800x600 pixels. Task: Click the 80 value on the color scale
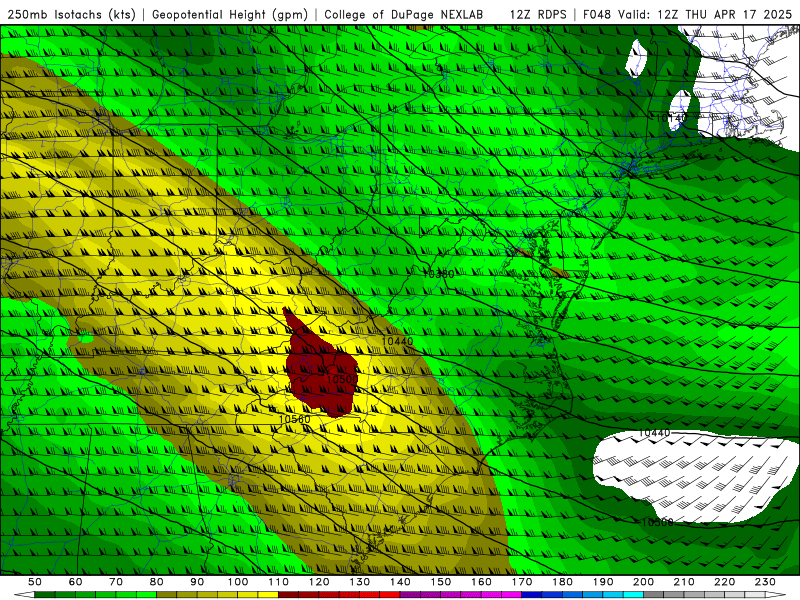tap(157, 582)
